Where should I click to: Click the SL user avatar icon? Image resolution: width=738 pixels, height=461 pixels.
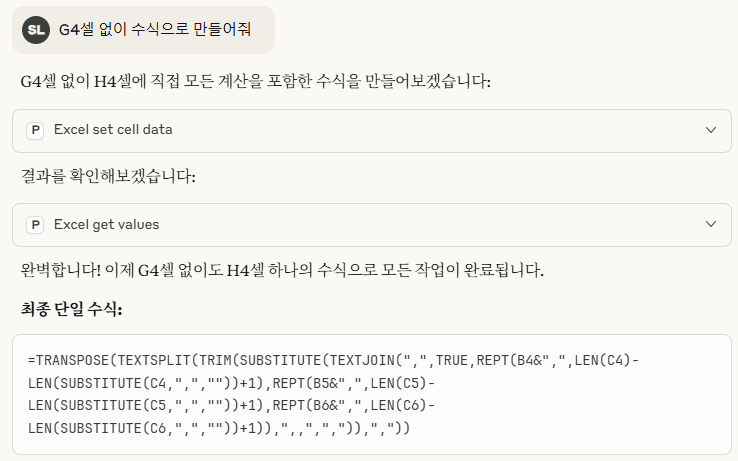[x=36, y=30]
